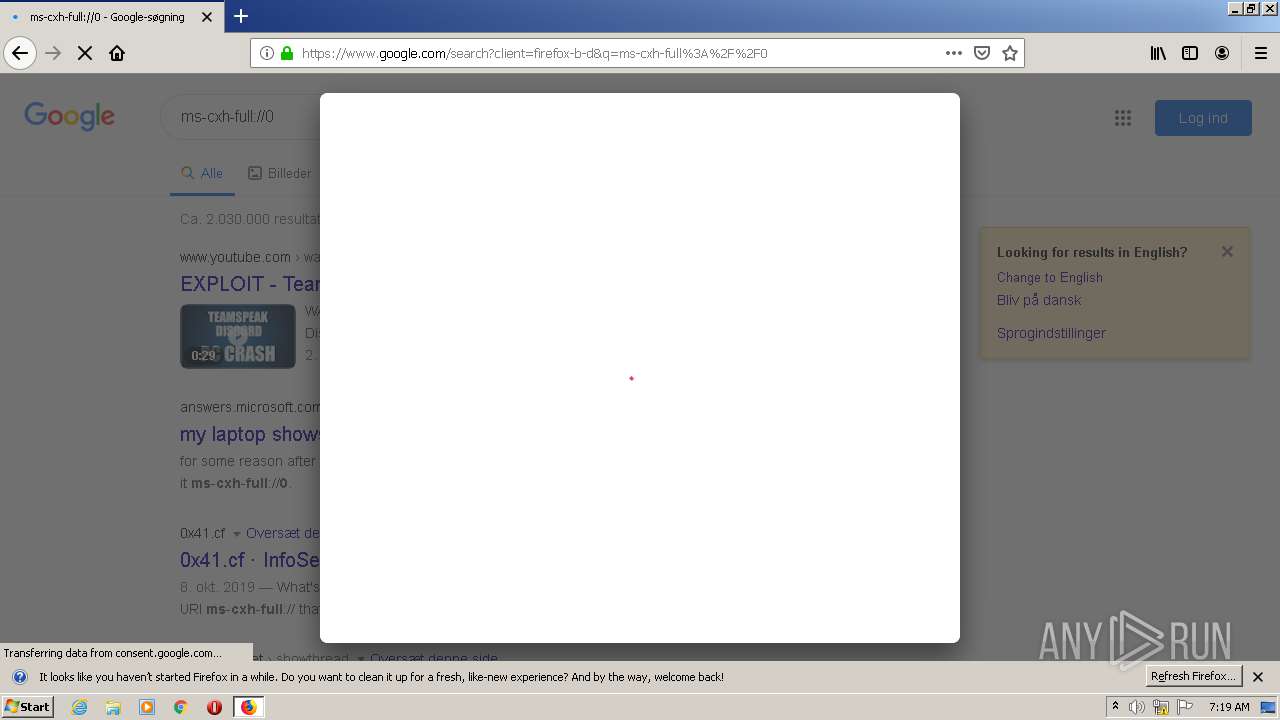Open page actions three-dot menu

(x=954, y=53)
